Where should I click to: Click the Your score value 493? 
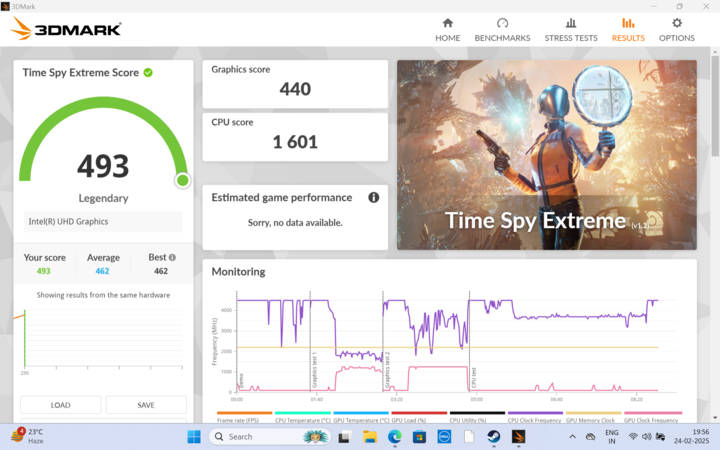(44, 271)
